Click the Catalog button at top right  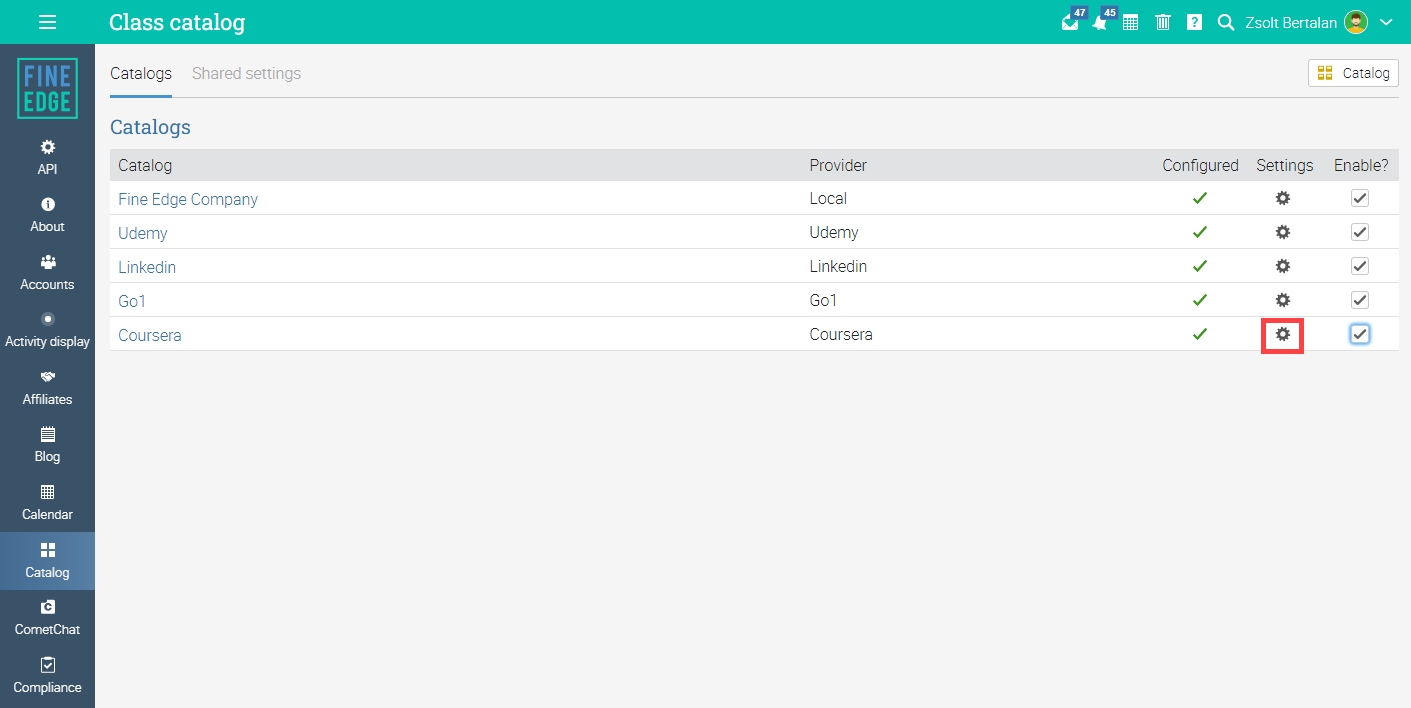click(1353, 73)
